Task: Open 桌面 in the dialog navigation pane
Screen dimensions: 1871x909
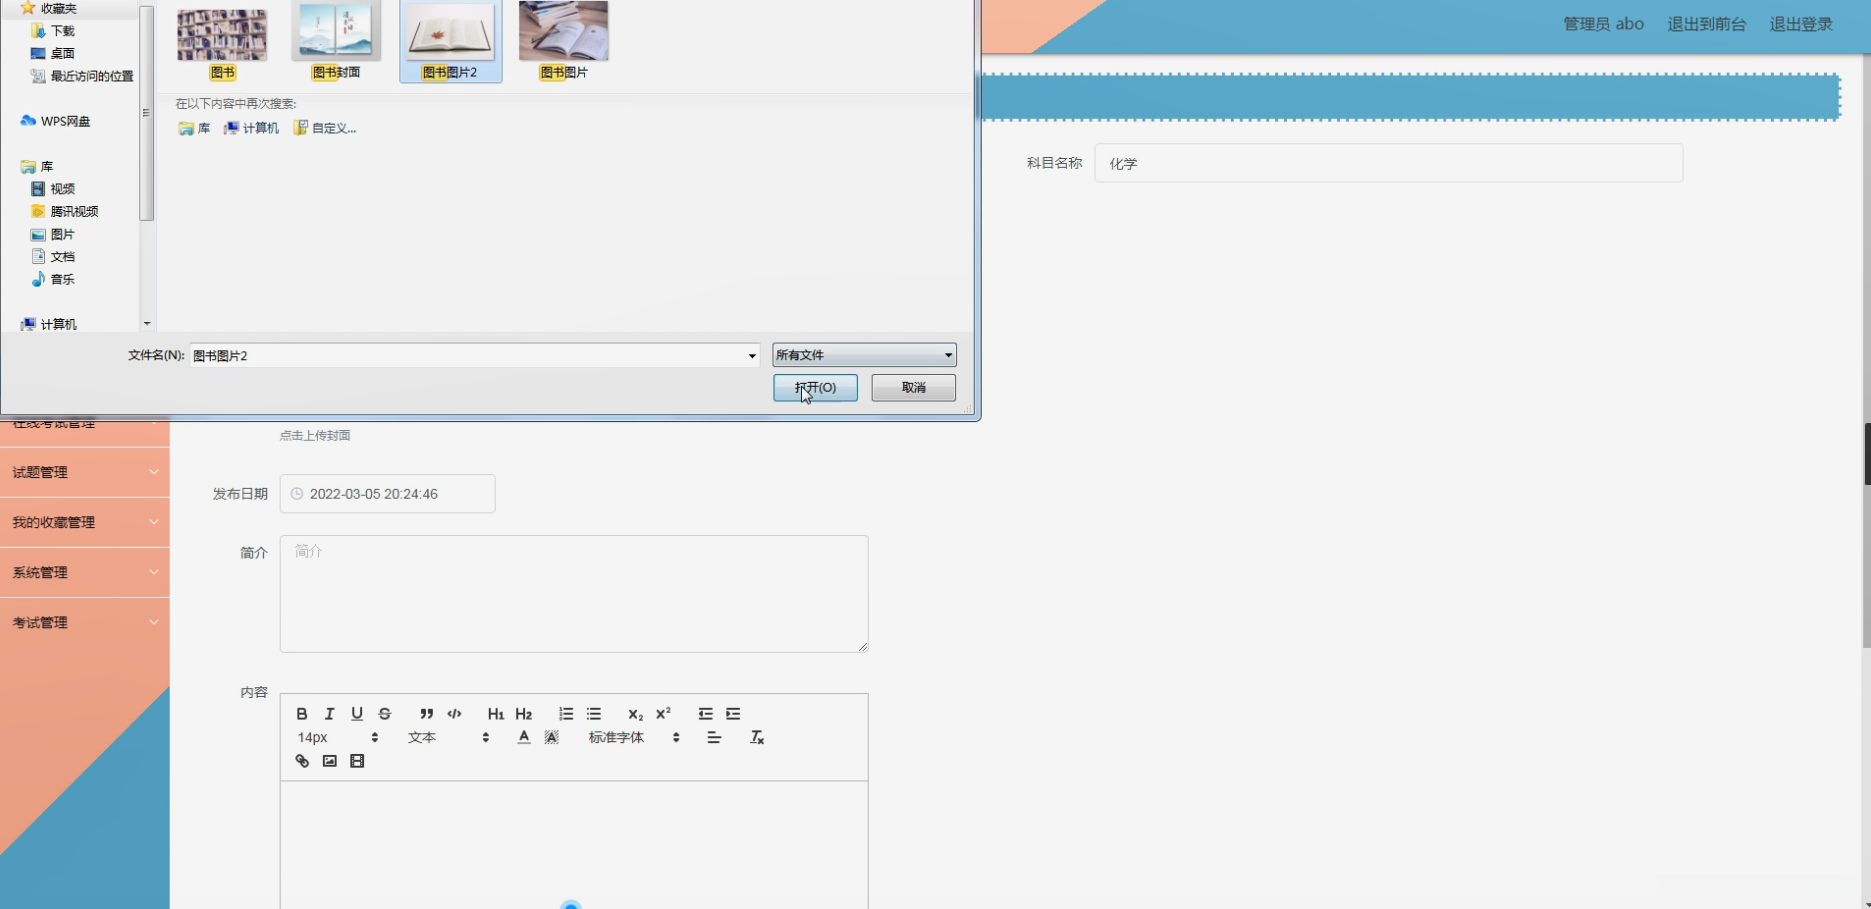Action: click(53, 54)
